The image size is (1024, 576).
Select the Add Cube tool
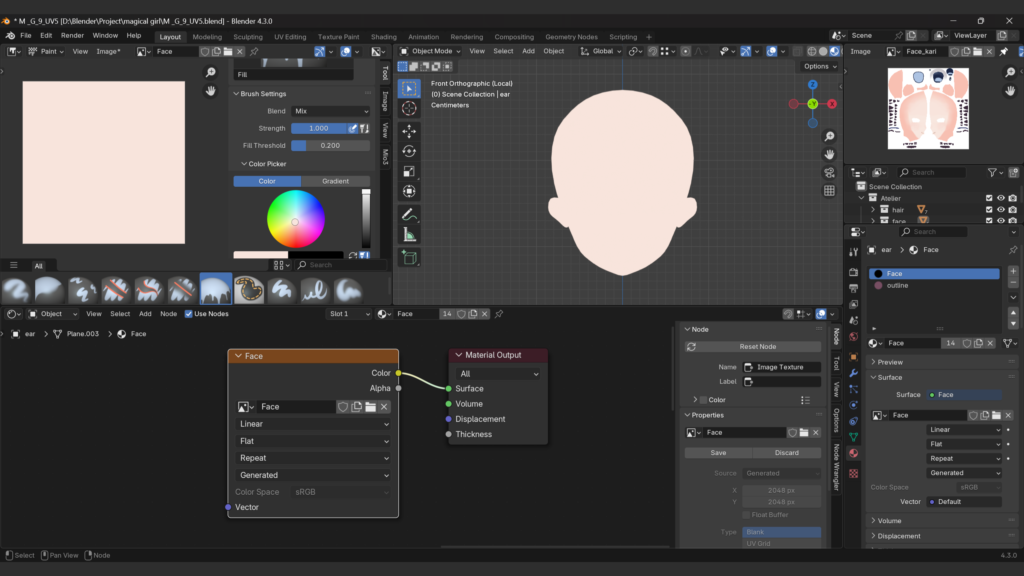point(409,257)
